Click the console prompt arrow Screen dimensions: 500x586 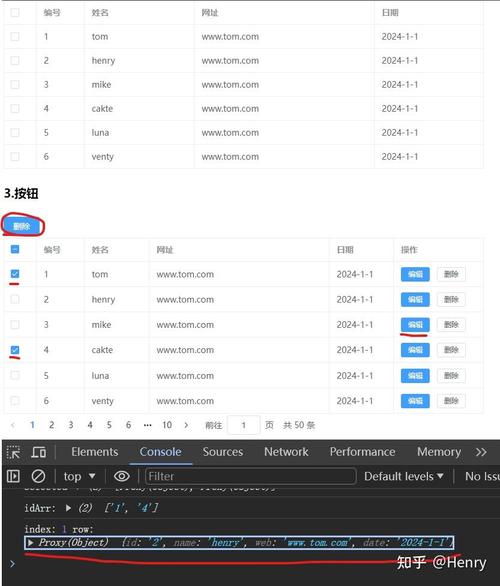tap(12, 563)
